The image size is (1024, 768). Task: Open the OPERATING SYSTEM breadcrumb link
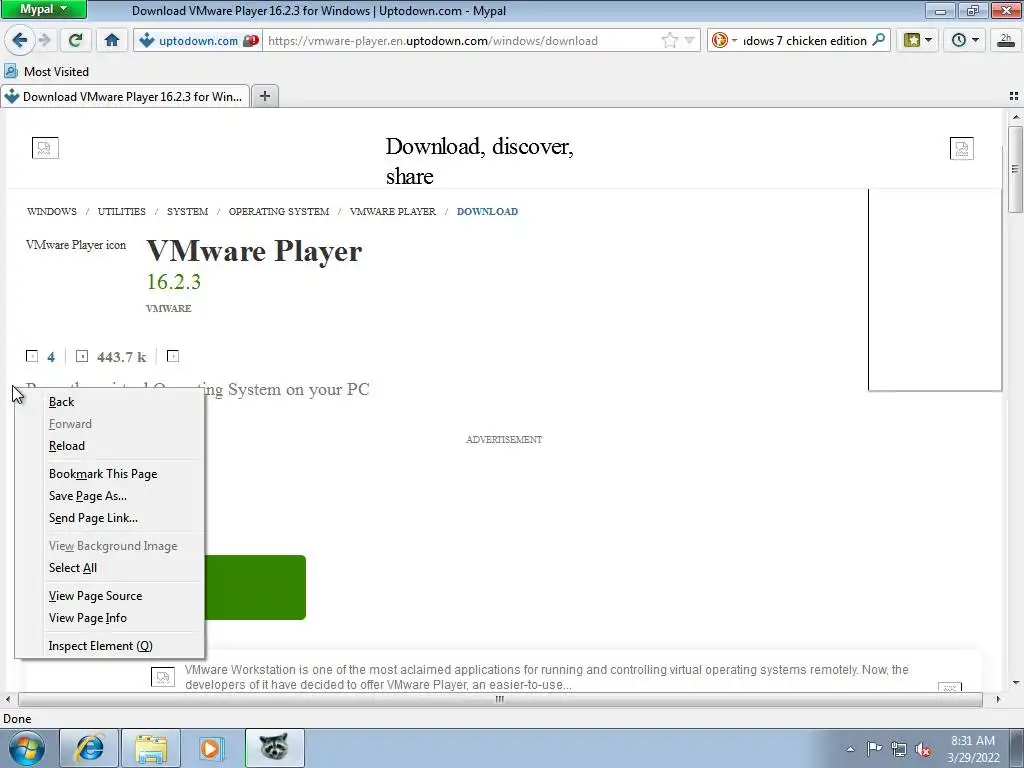click(279, 212)
